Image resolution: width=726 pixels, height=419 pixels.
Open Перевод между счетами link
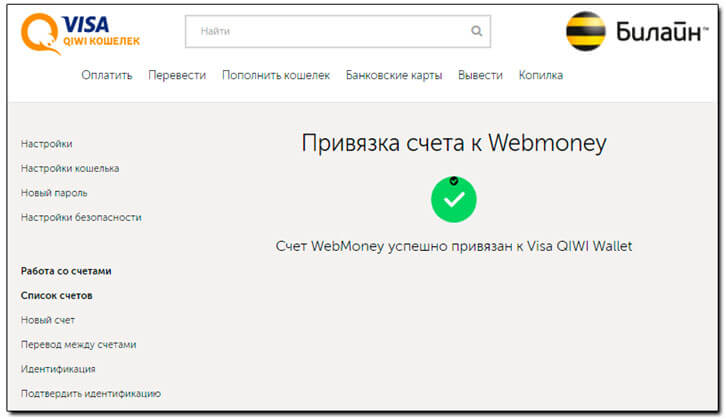78,345
